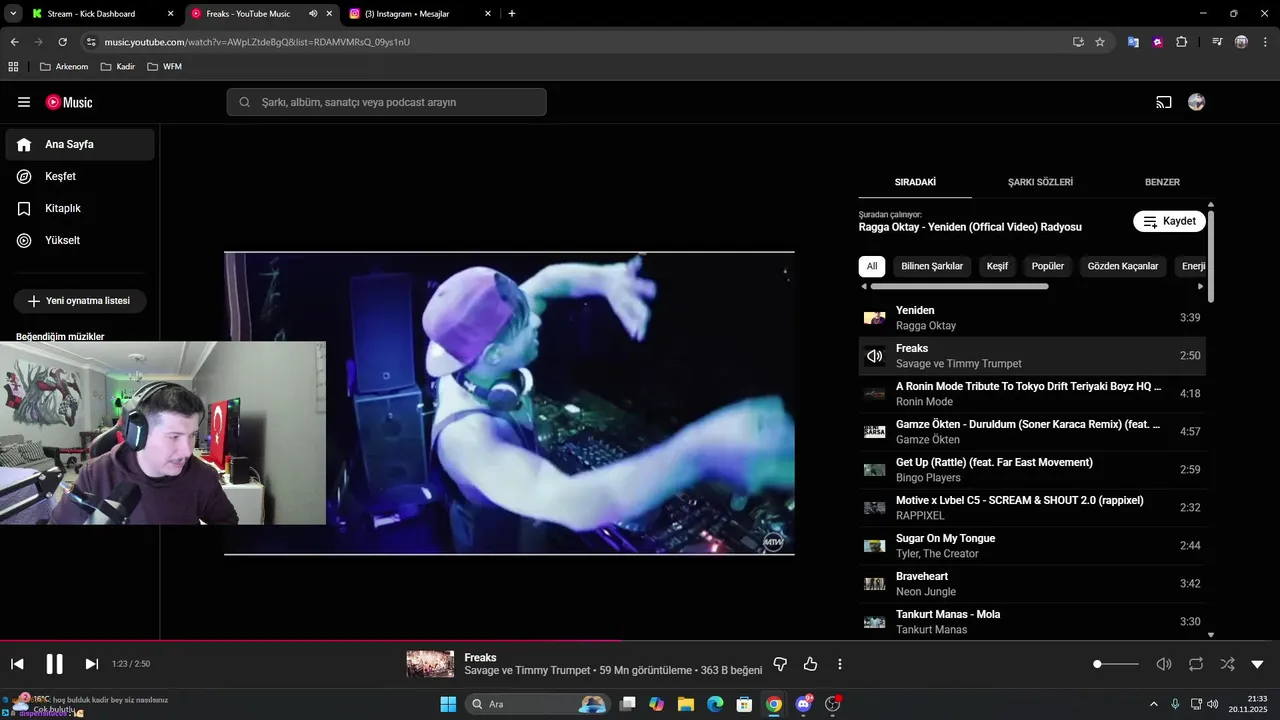Open a new browser tab
The image size is (1280, 720).
512,14
